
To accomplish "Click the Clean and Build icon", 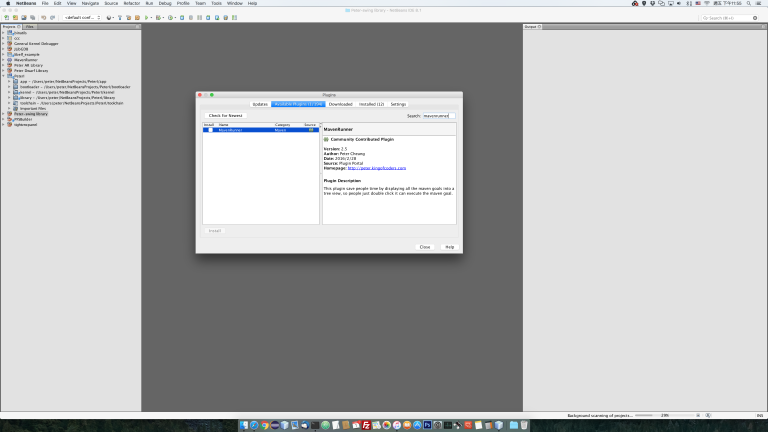I will coord(129,18).
